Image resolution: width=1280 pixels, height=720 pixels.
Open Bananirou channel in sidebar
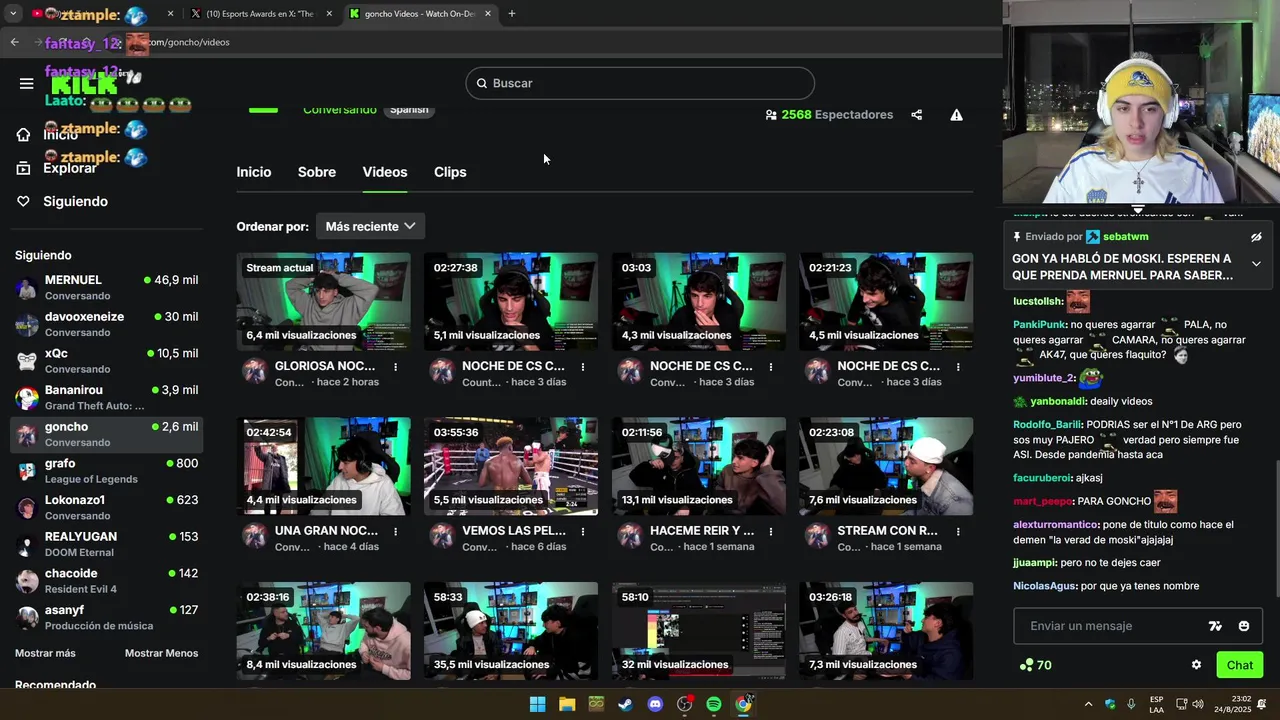click(x=107, y=397)
